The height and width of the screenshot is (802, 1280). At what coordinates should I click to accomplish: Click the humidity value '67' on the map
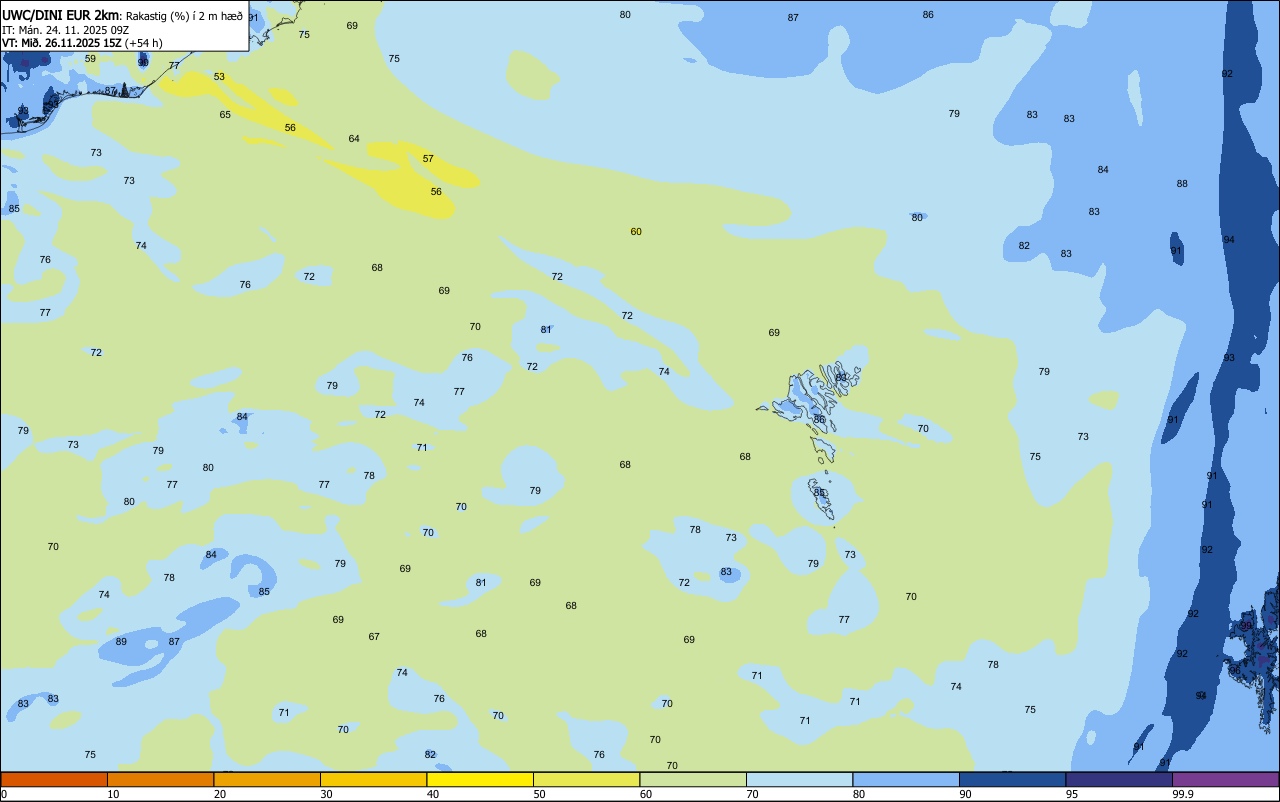pos(374,637)
